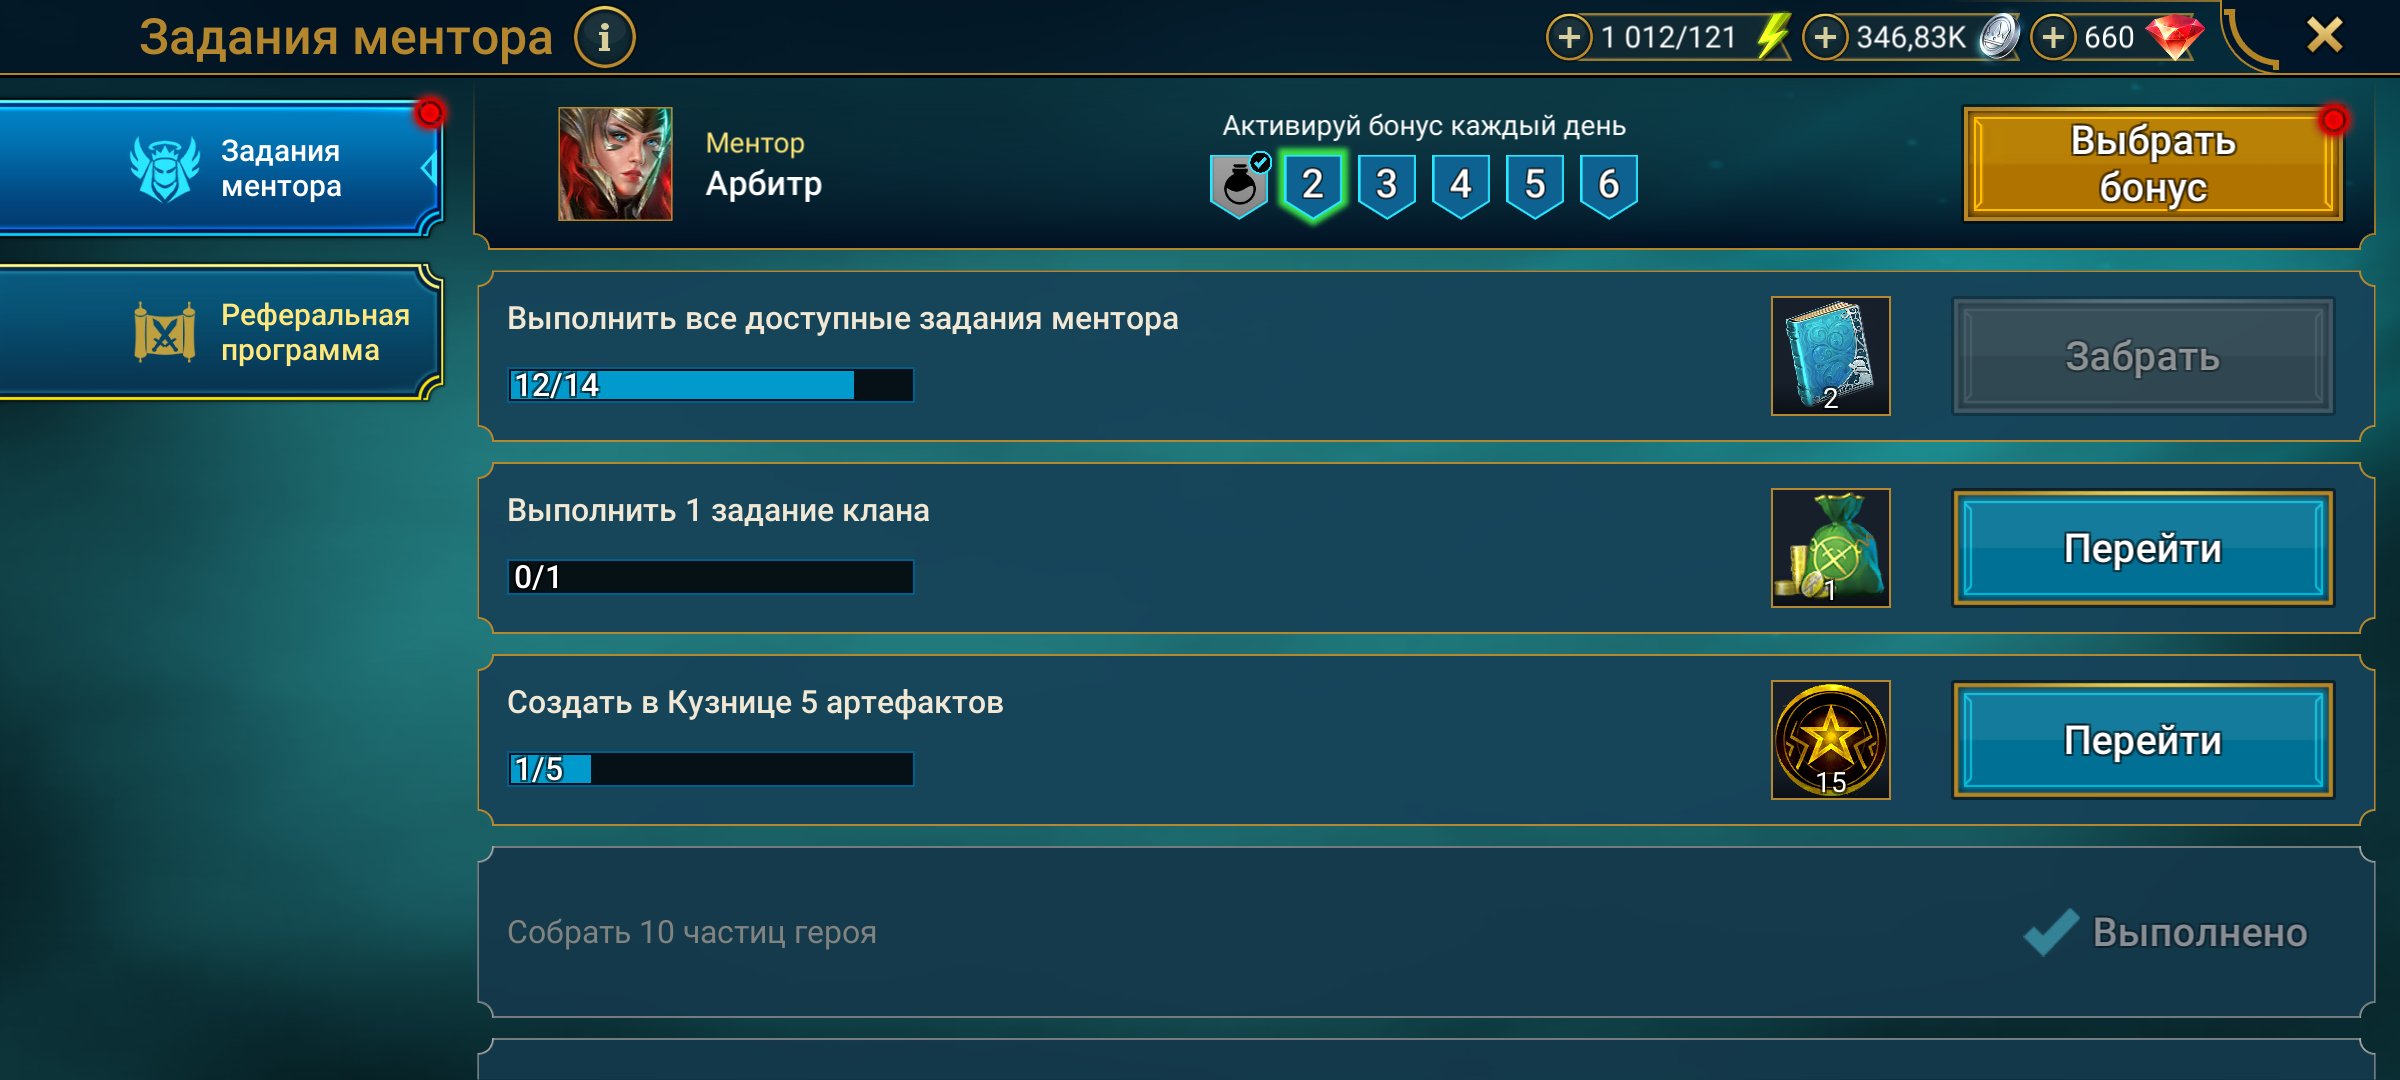Screen dimensions: 2400x1080
Task: Select the gold star reward icon
Action: 1830,740
